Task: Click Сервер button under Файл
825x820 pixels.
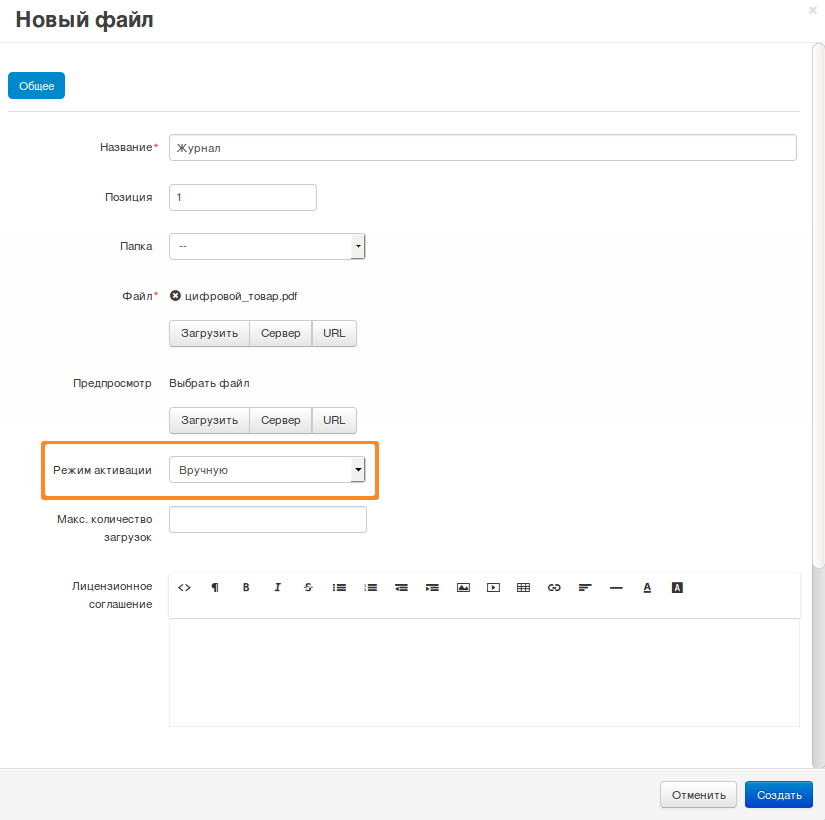Action: point(280,333)
